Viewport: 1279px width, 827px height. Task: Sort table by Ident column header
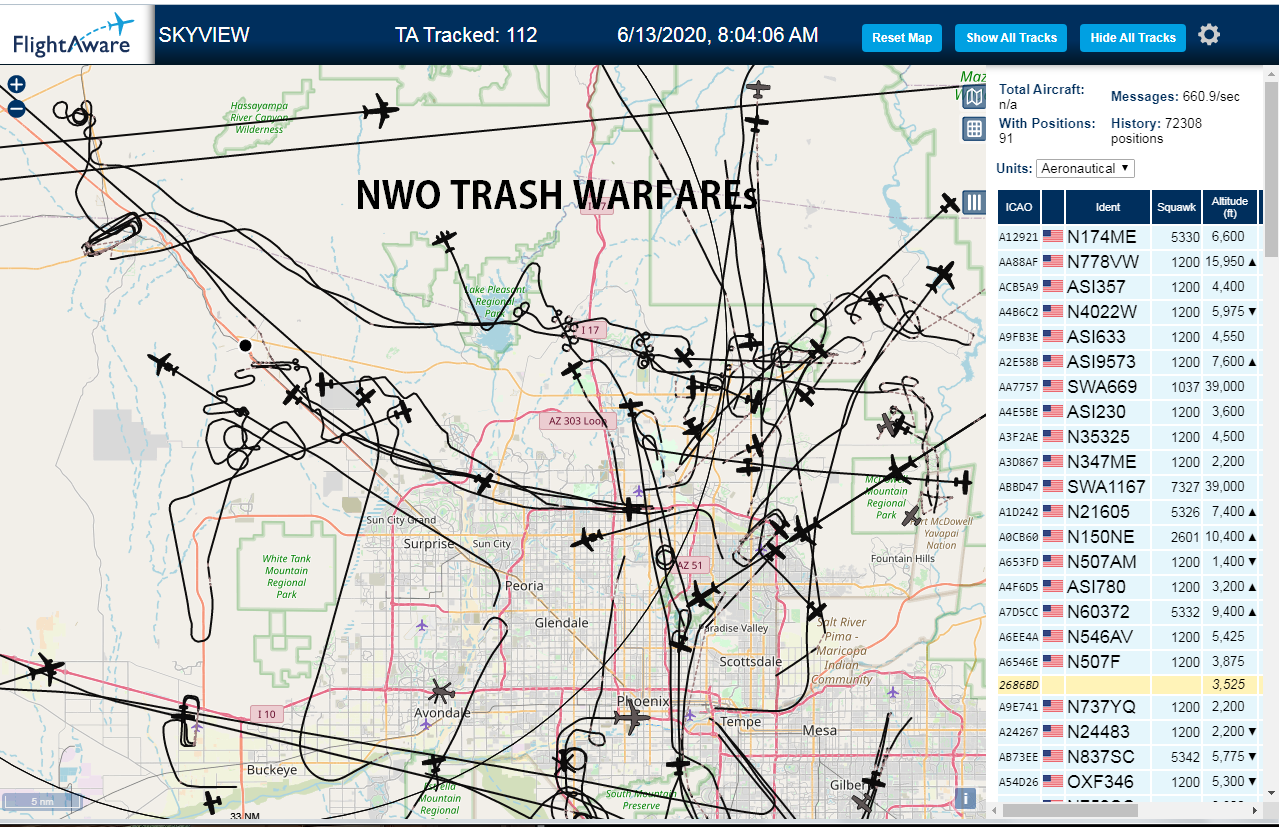[x=1108, y=207]
